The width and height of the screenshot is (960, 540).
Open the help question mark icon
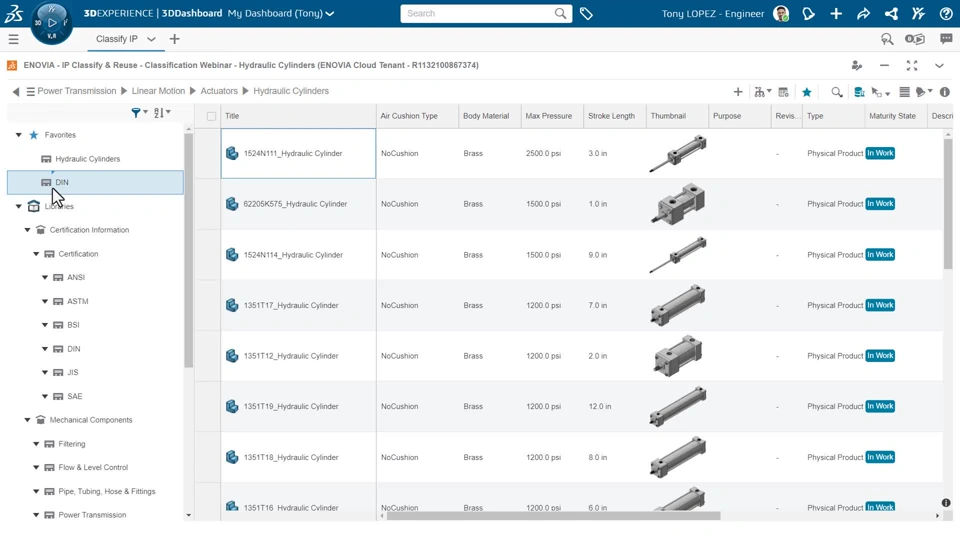coord(945,14)
